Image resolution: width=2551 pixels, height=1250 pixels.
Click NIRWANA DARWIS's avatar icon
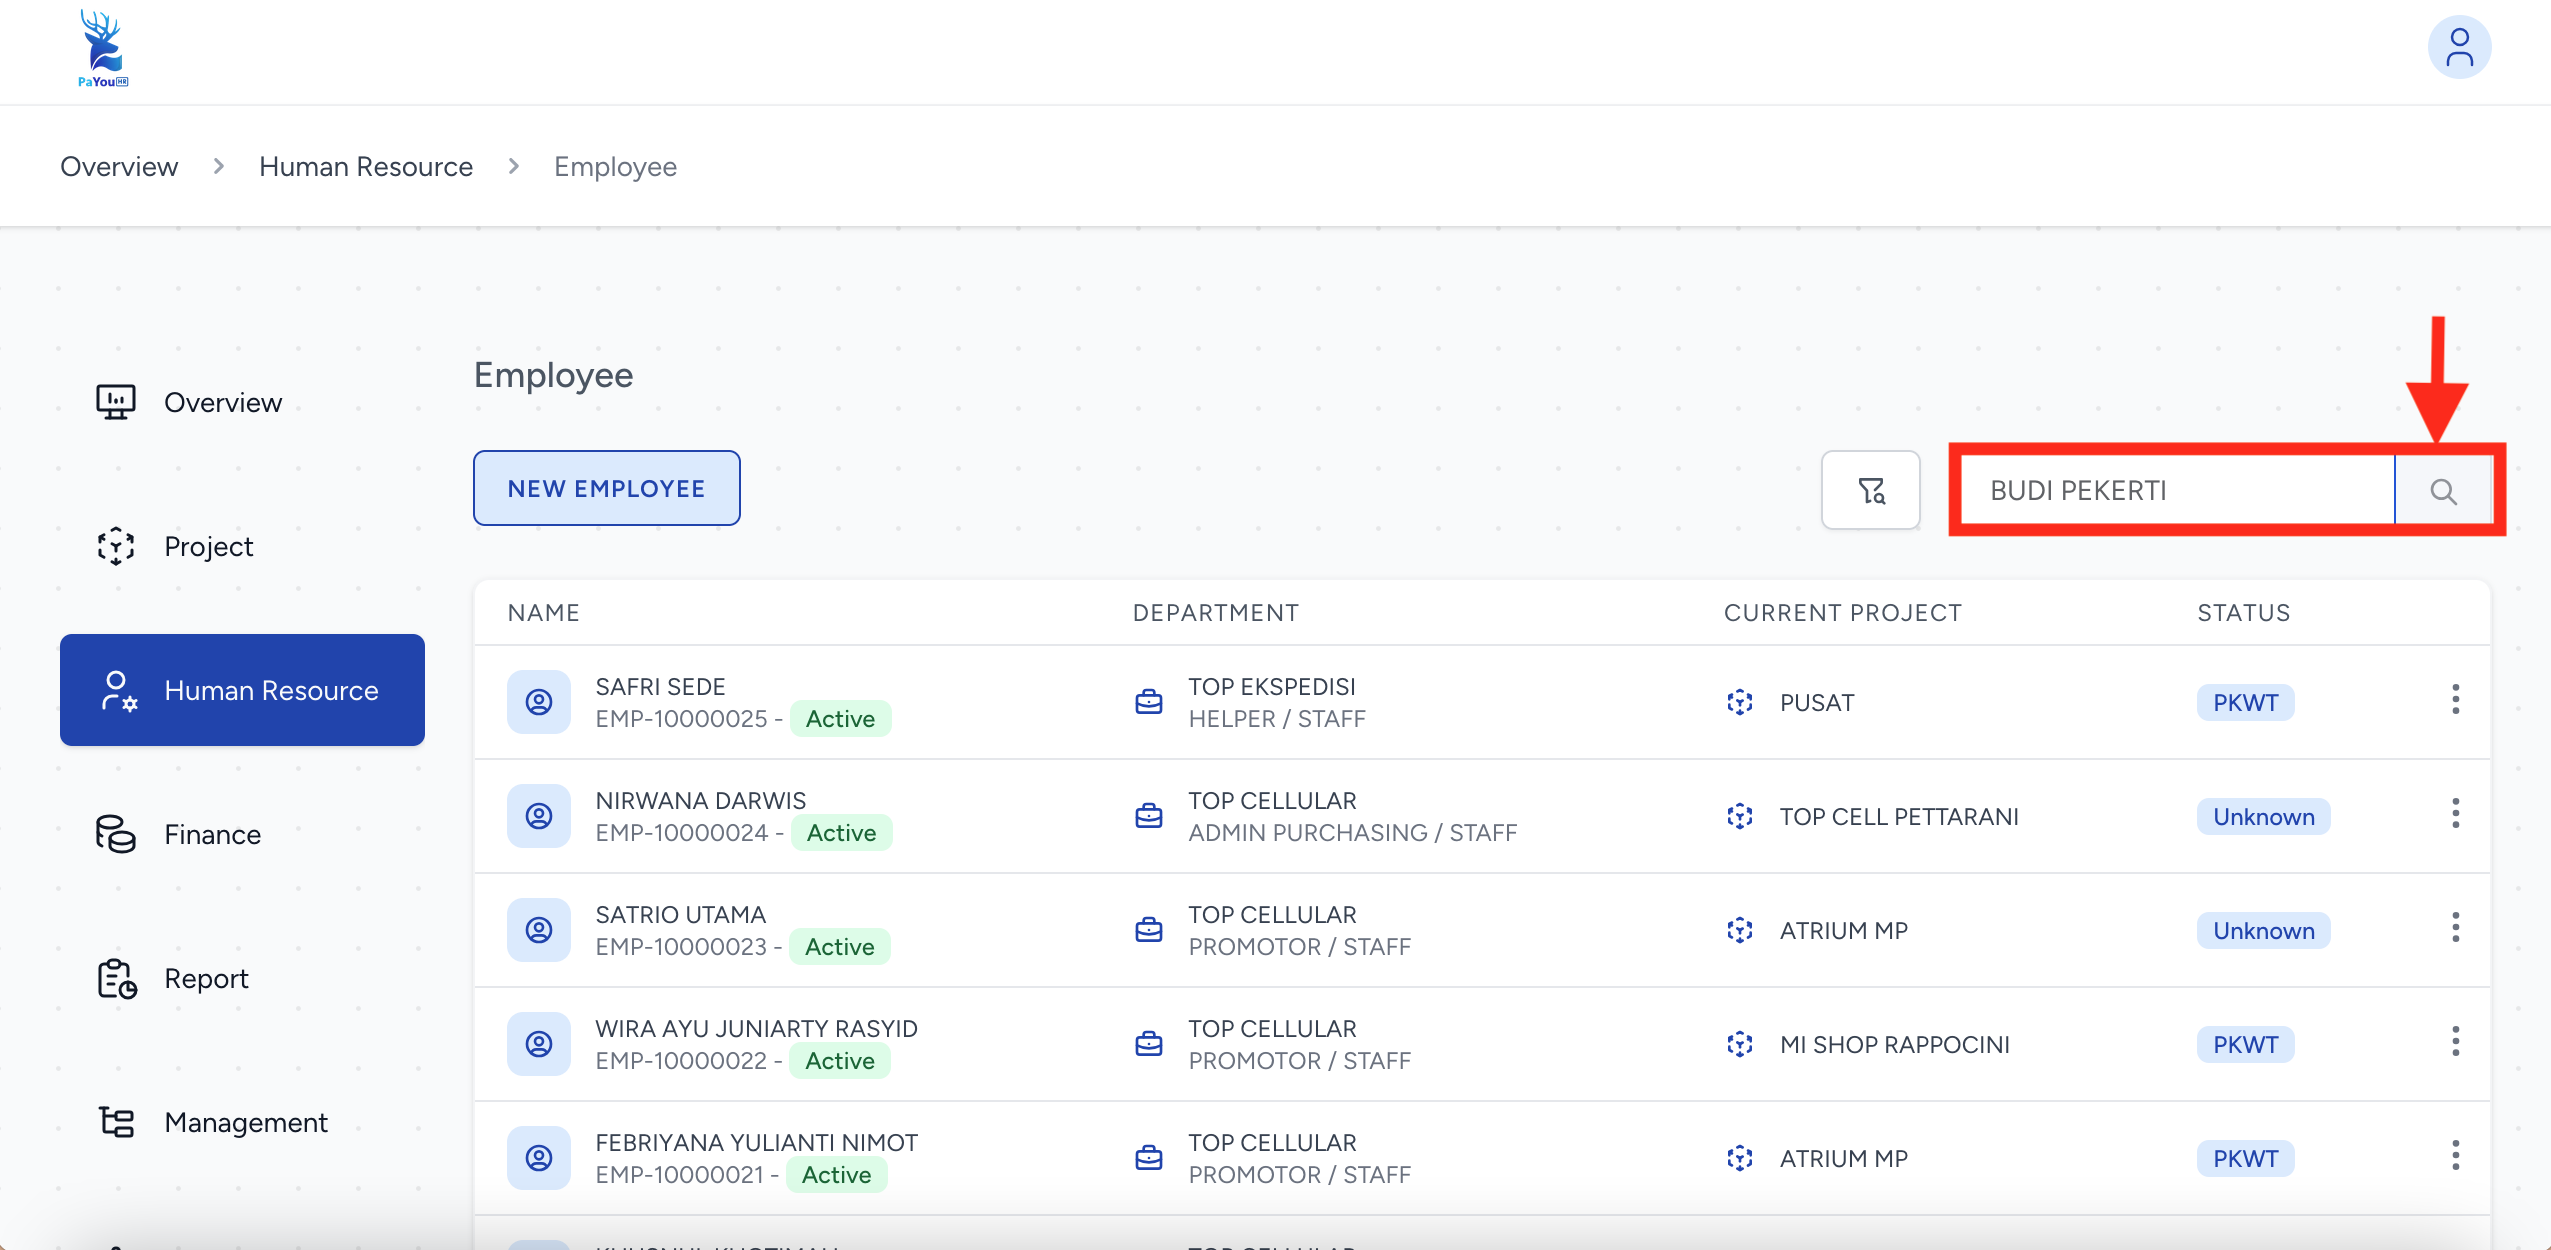coord(539,816)
